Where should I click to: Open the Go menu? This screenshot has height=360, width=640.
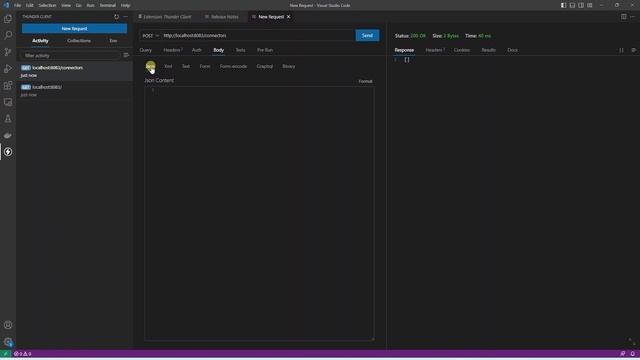point(79,5)
